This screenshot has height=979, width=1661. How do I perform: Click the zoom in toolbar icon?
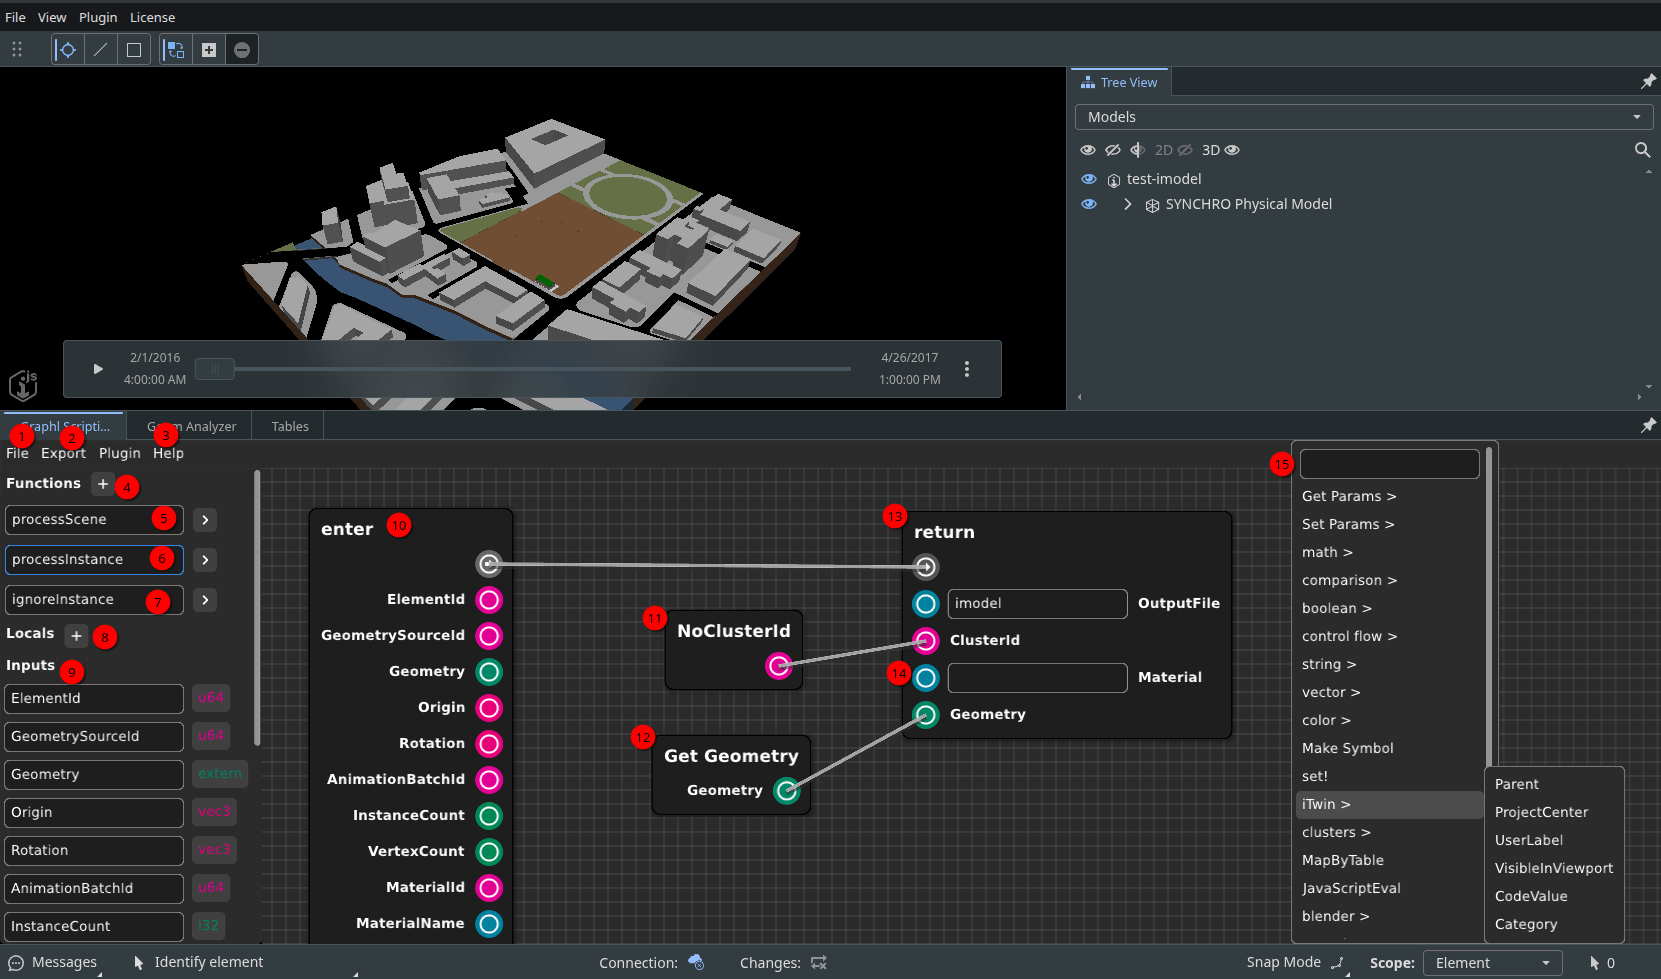209,49
